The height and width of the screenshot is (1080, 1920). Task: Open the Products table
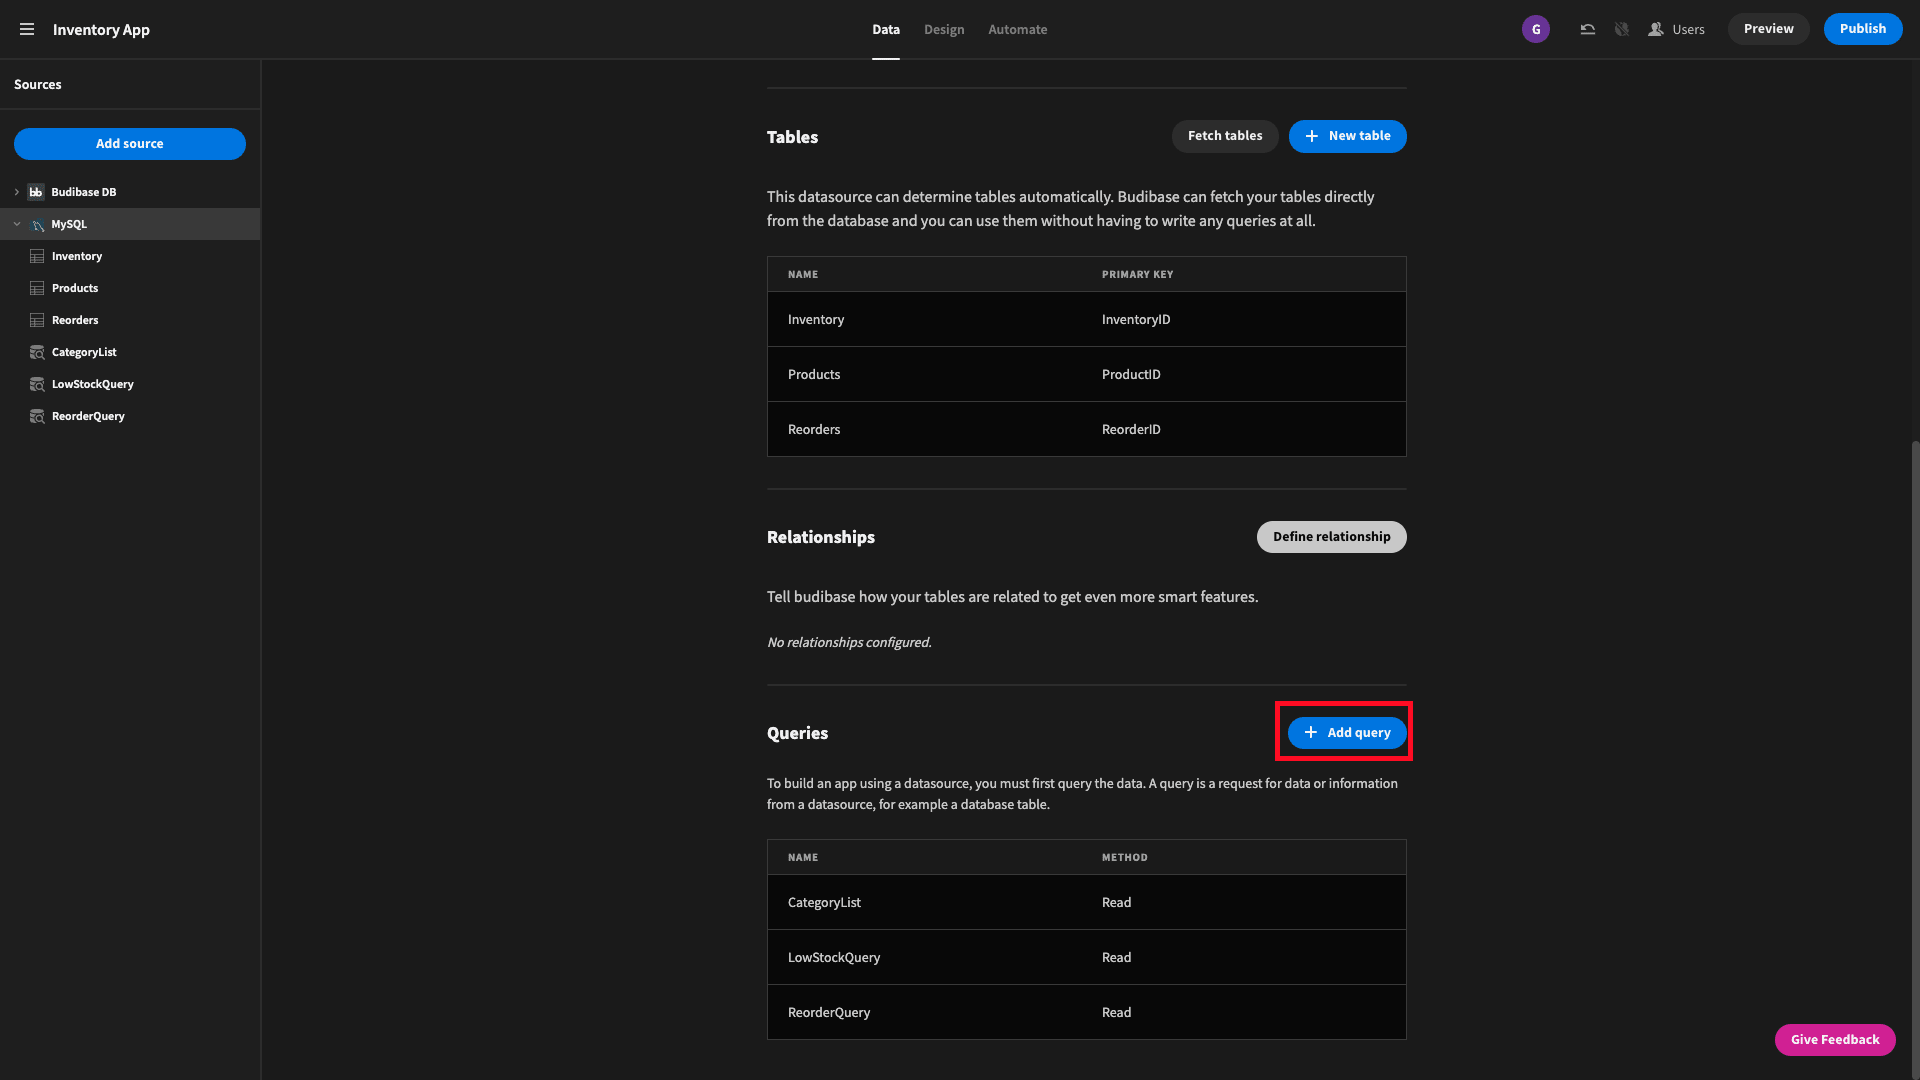(75, 287)
